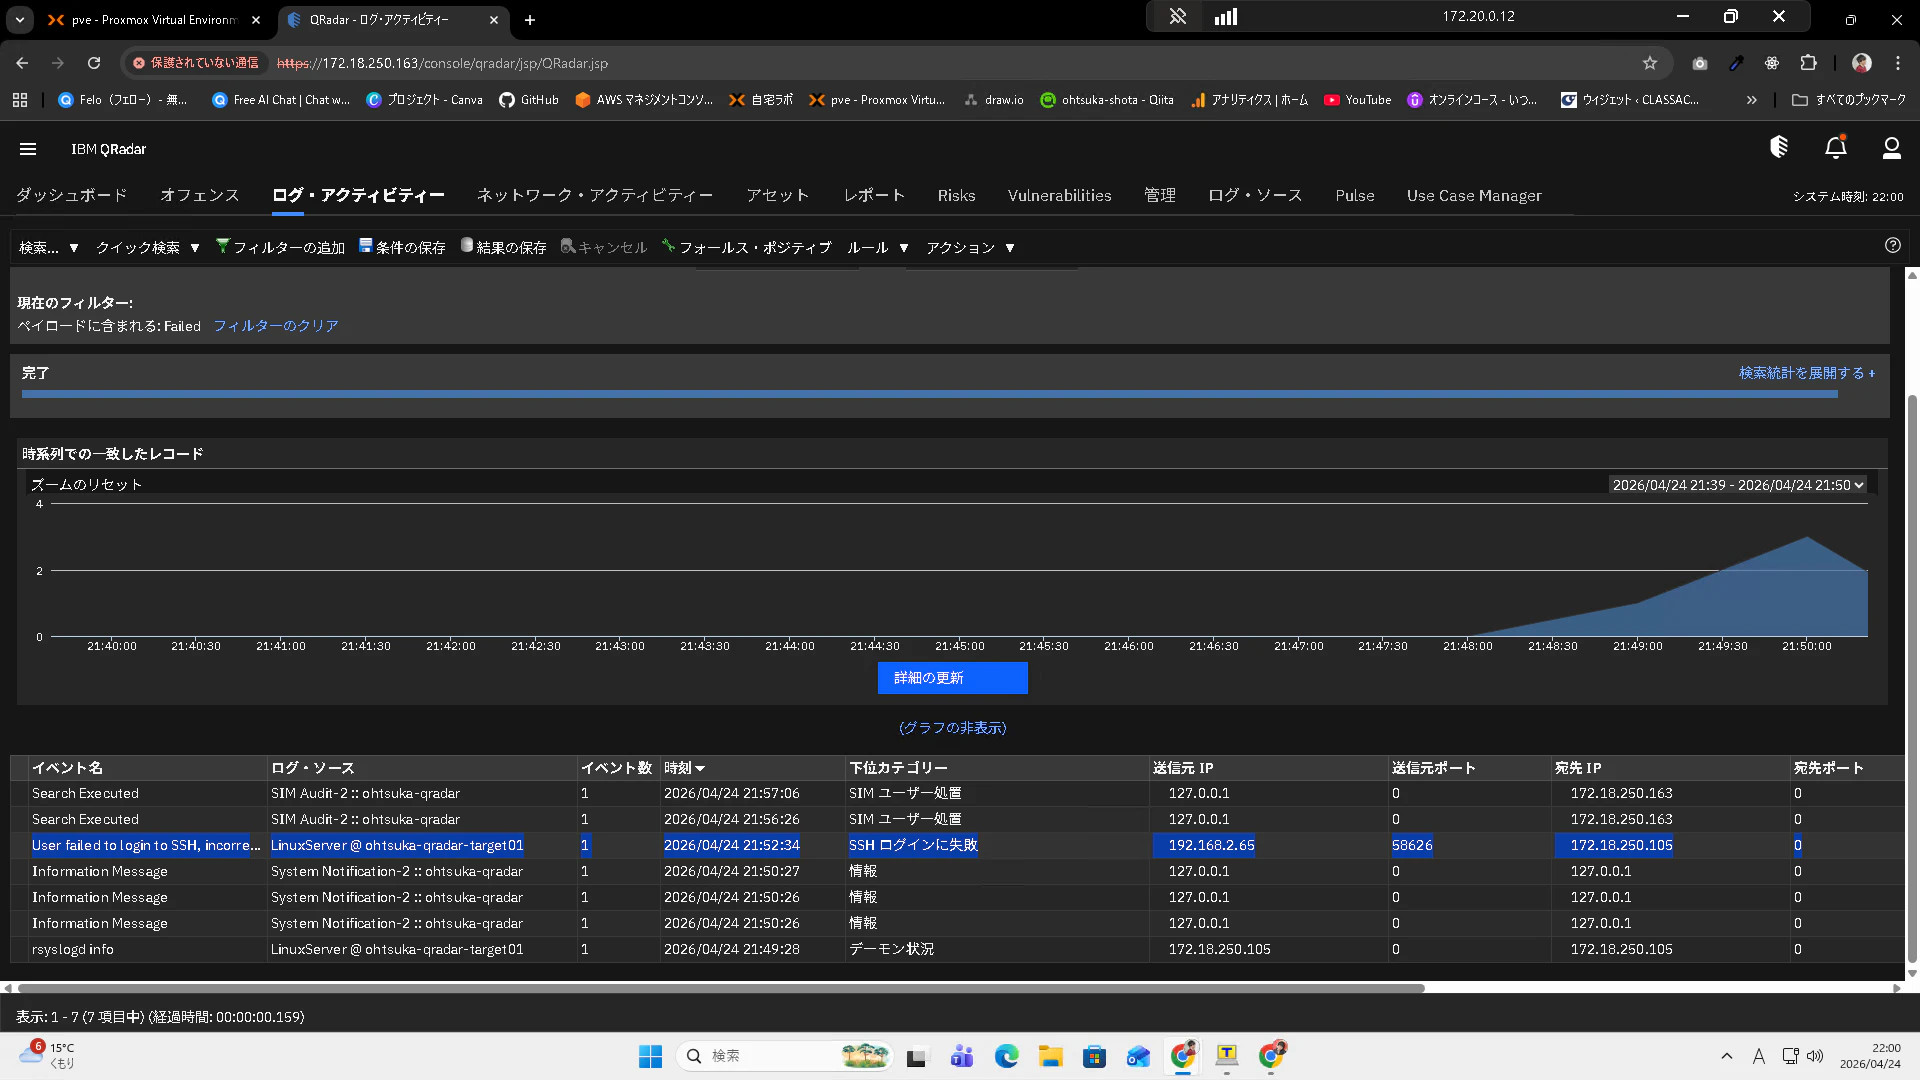Click the QRadar shield icon in header
The height and width of the screenshot is (1080, 1920).
point(1778,148)
